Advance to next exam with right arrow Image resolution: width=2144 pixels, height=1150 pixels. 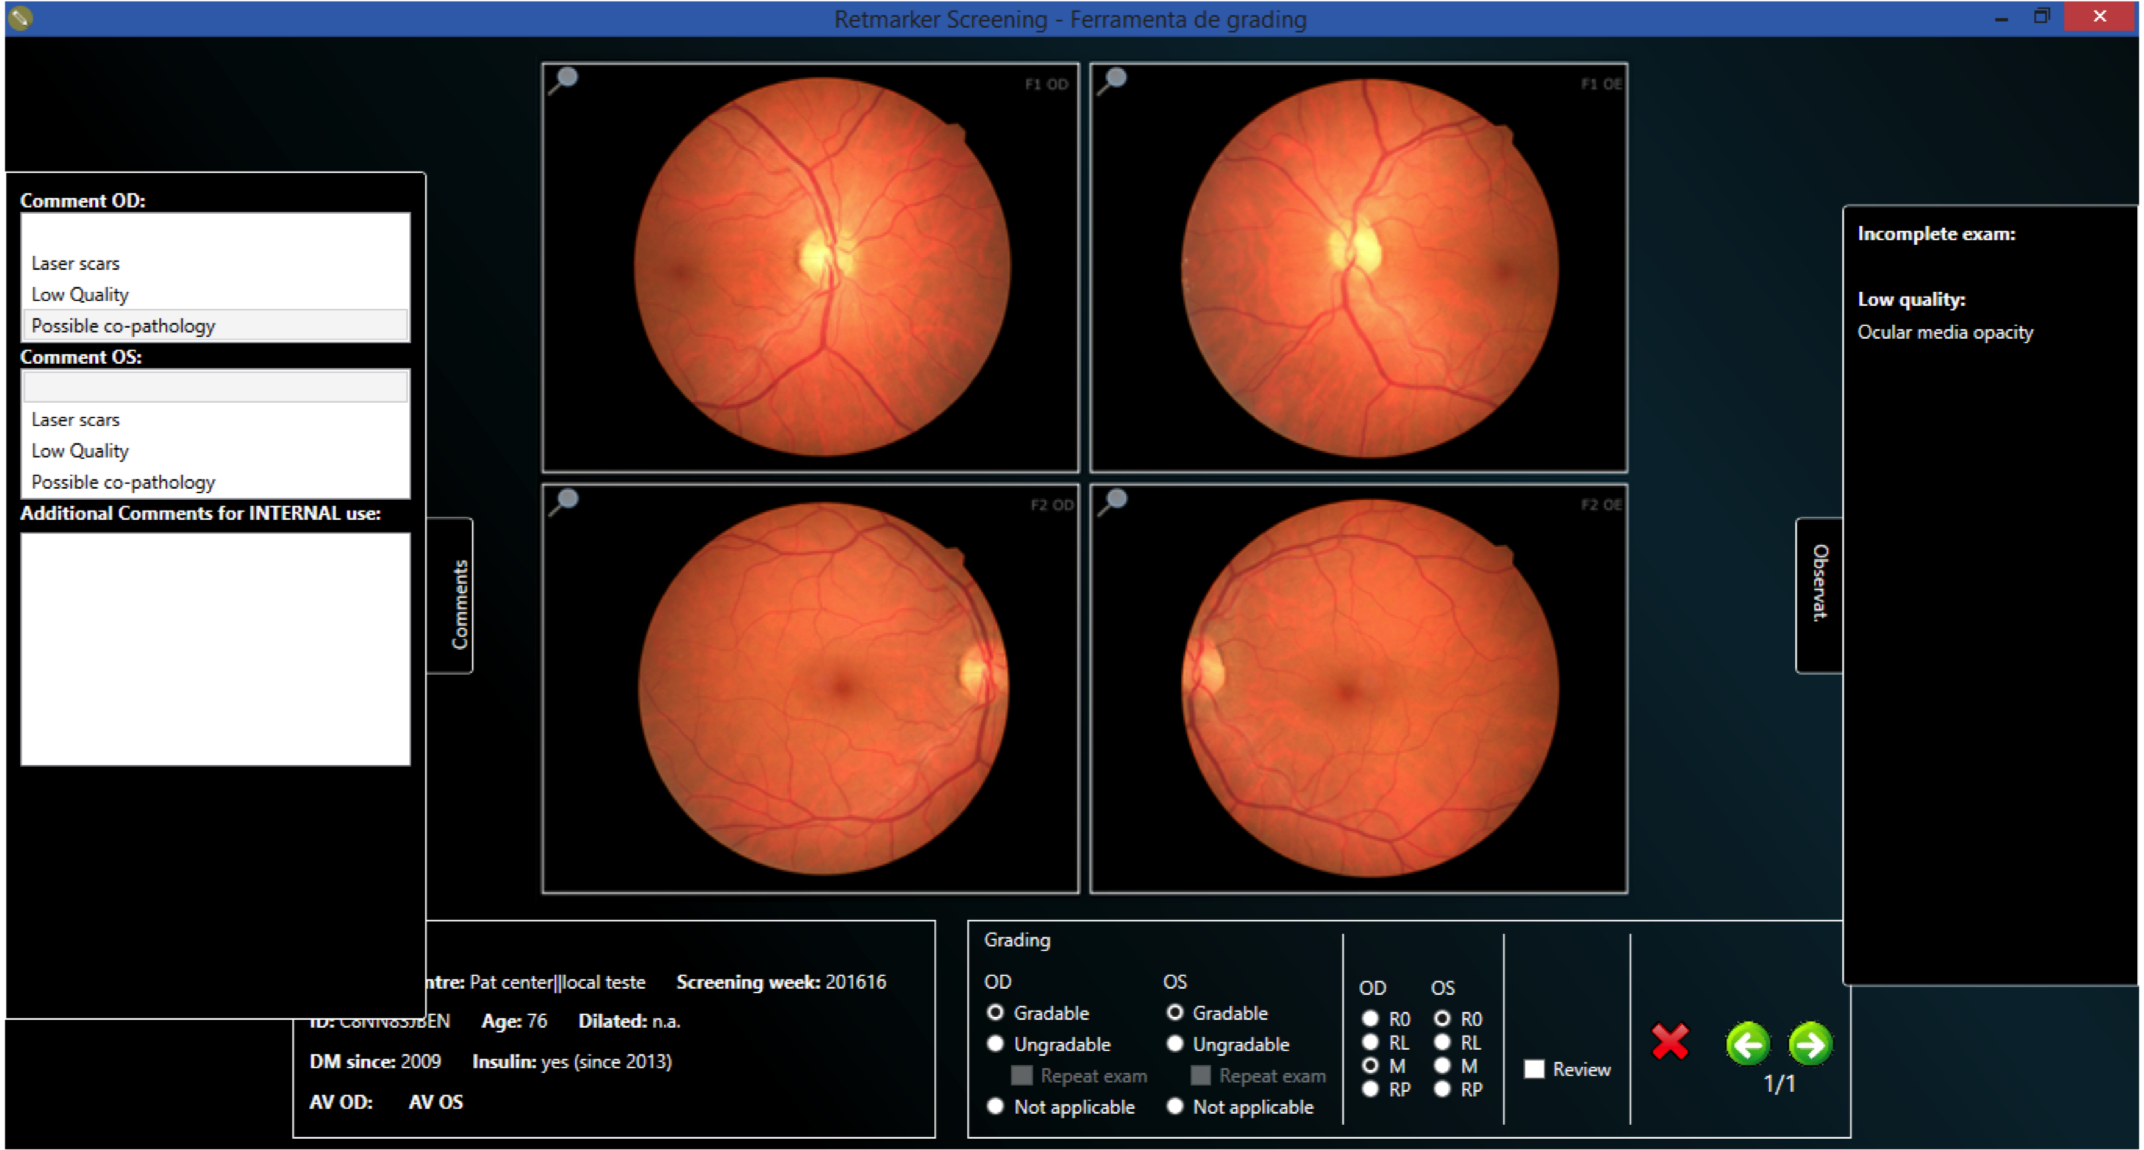coord(1810,1044)
